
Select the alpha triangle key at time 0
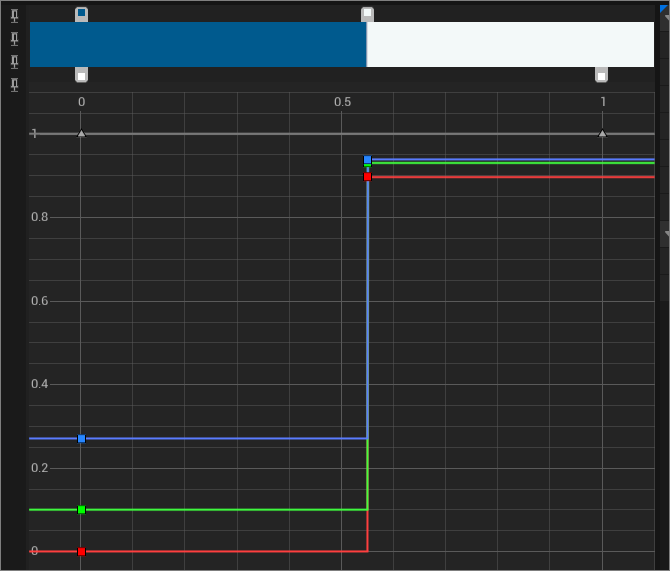click(82, 134)
